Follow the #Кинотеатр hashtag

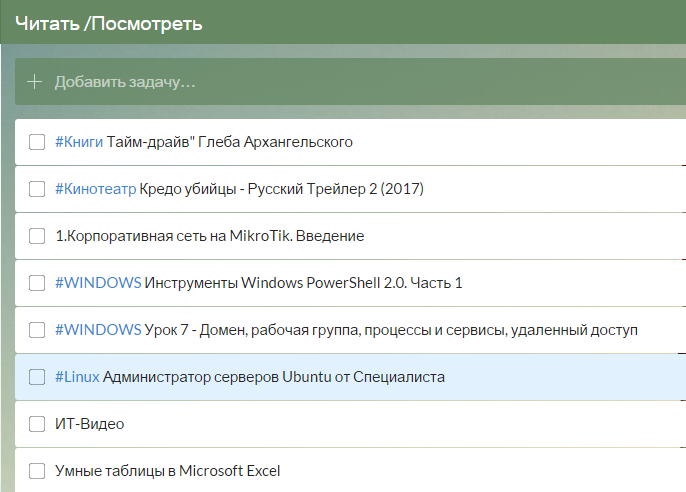tap(95, 189)
